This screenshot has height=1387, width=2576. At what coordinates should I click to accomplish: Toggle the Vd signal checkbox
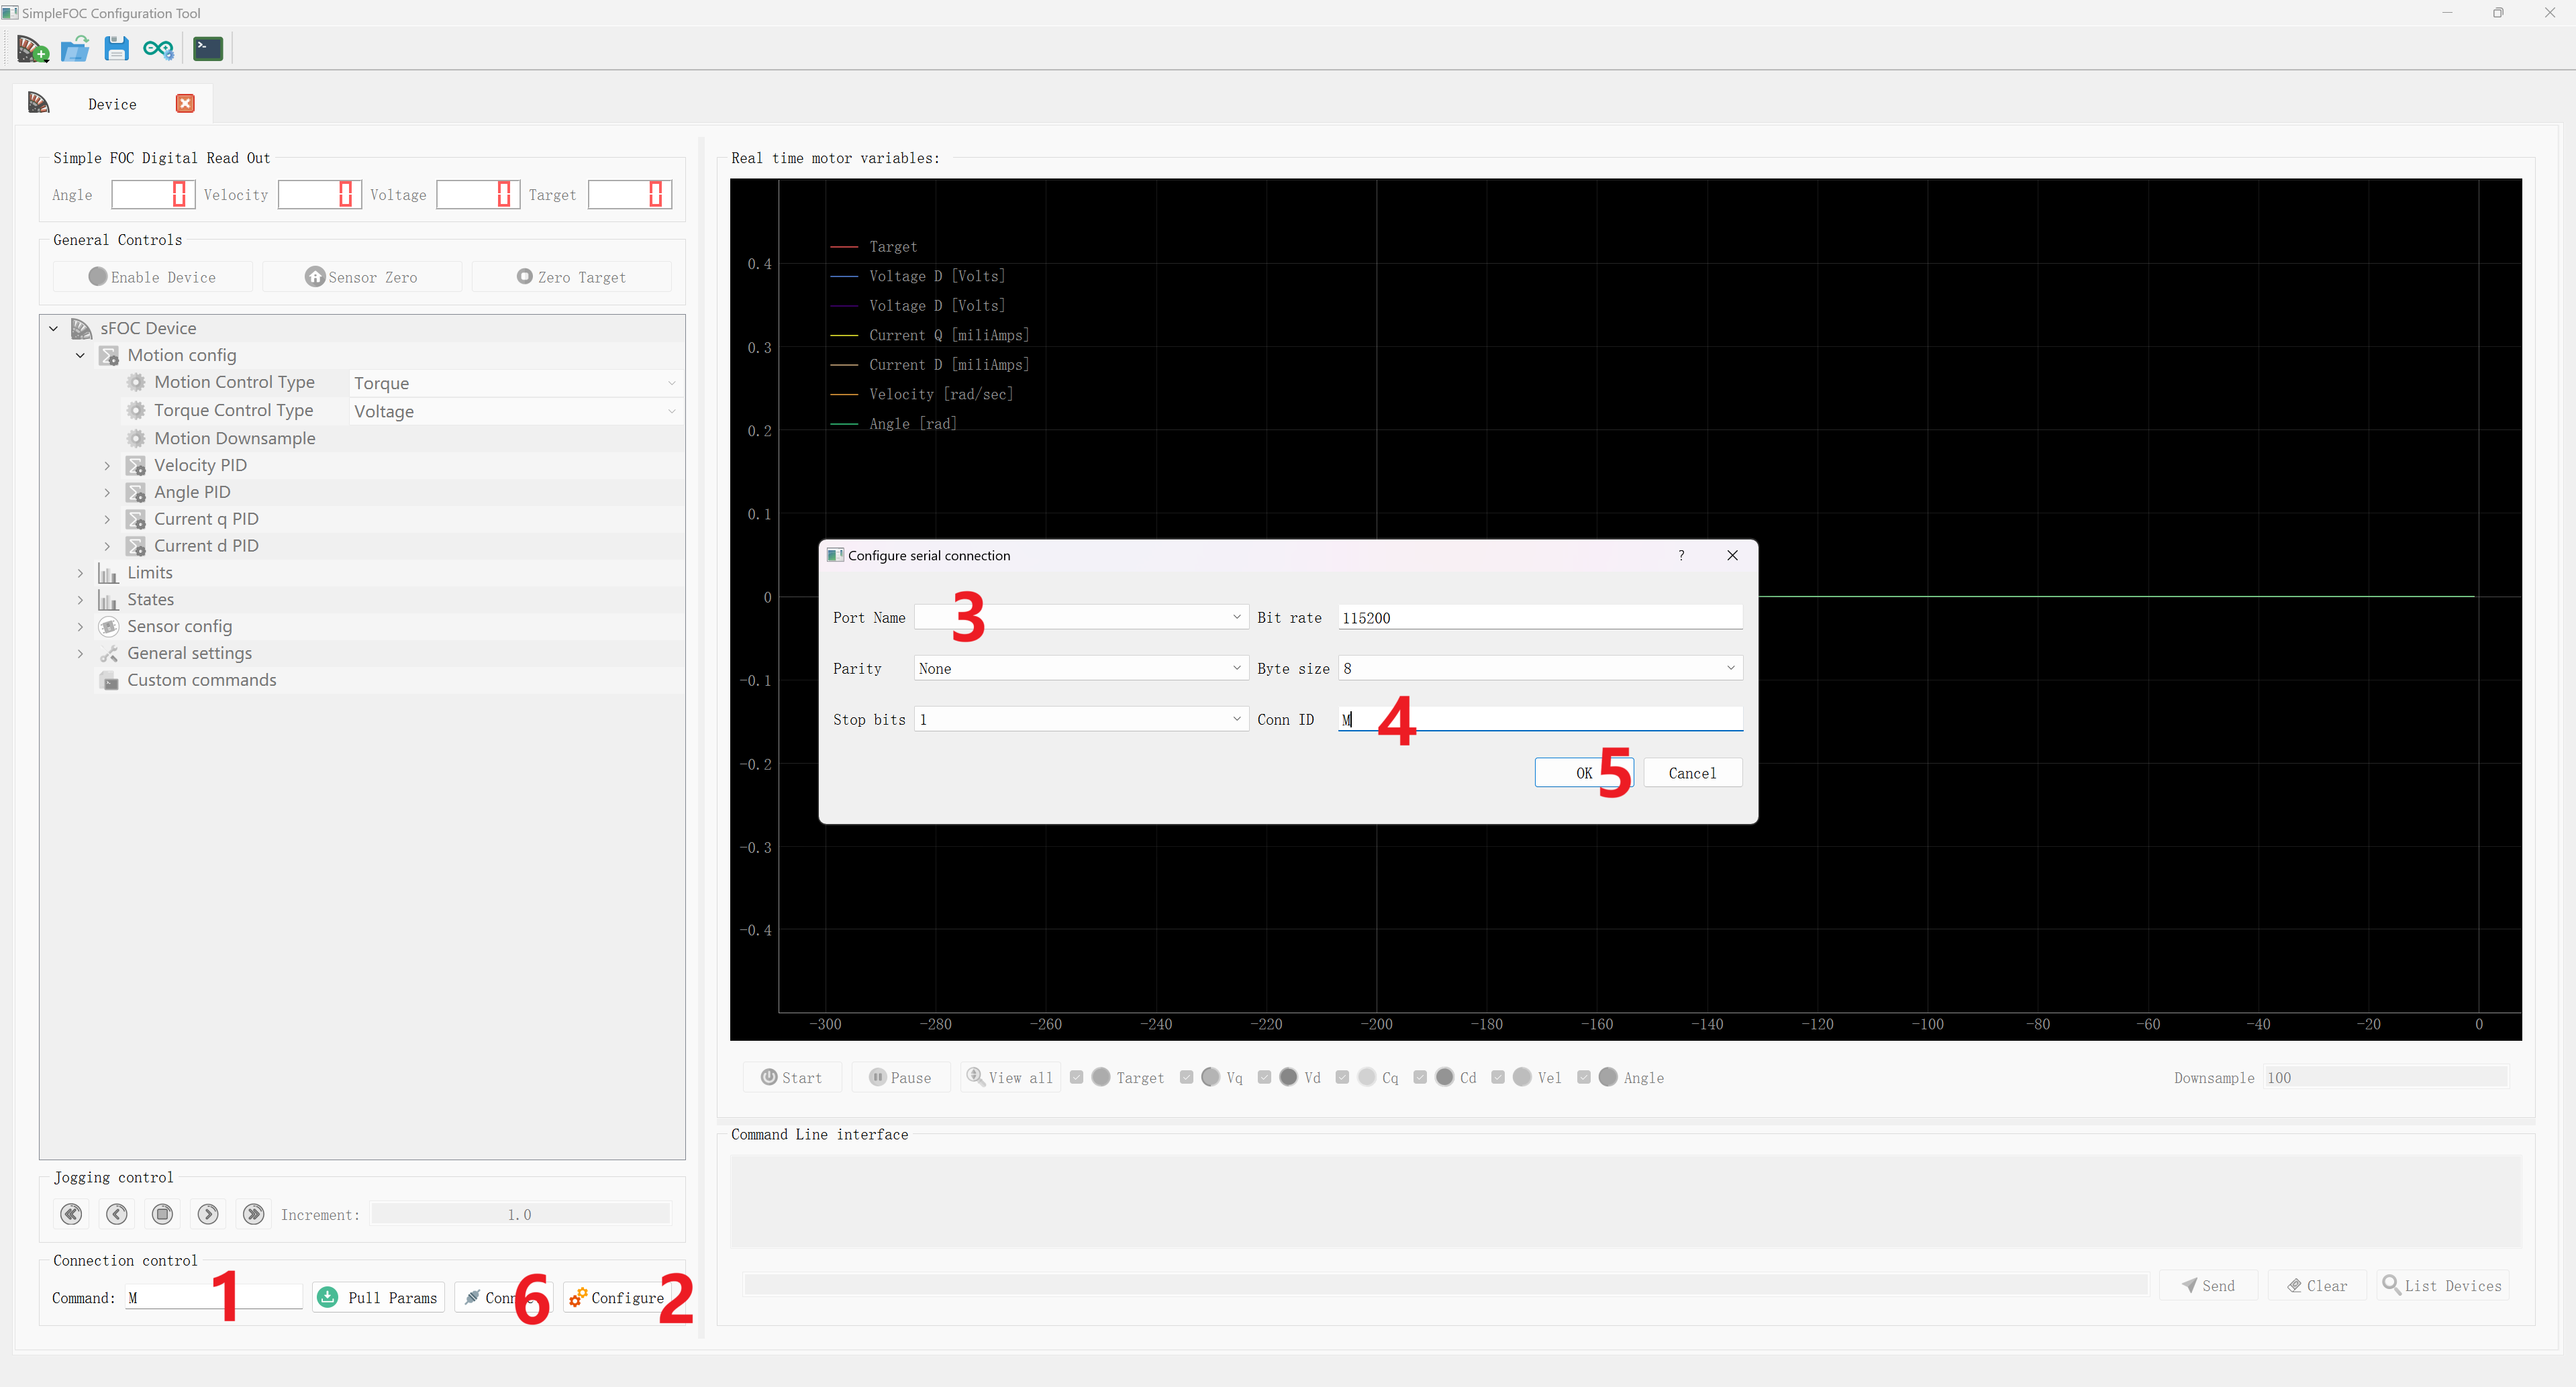(x=1265, y=1077)
